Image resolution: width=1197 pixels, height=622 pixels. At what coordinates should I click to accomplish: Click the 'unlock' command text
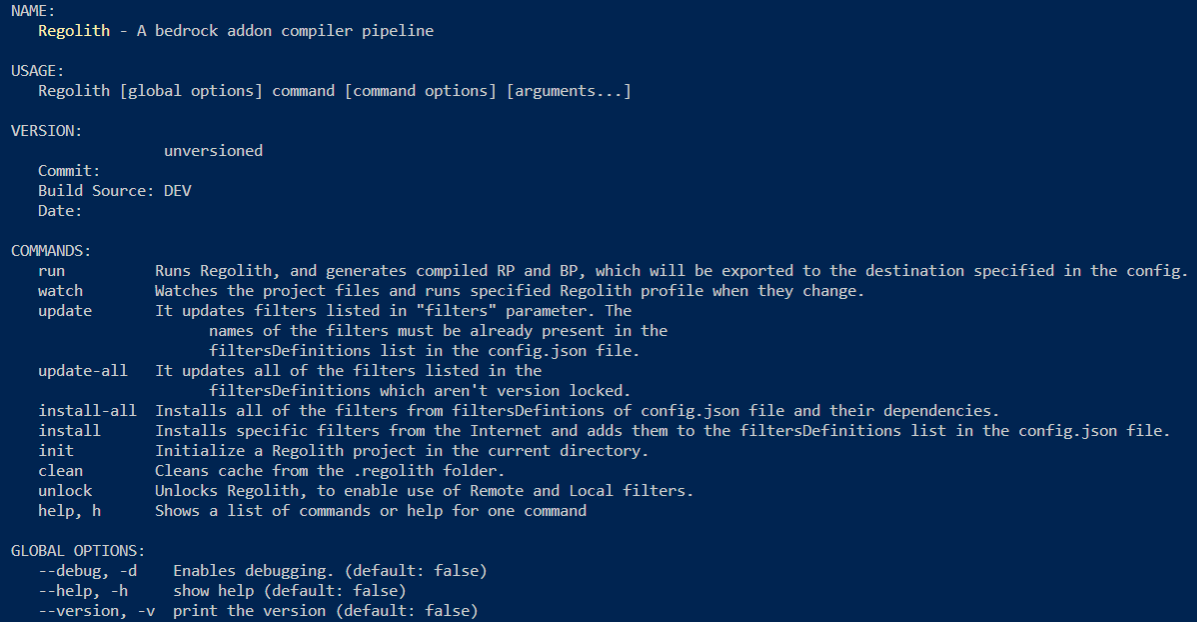tap(65, 491)
